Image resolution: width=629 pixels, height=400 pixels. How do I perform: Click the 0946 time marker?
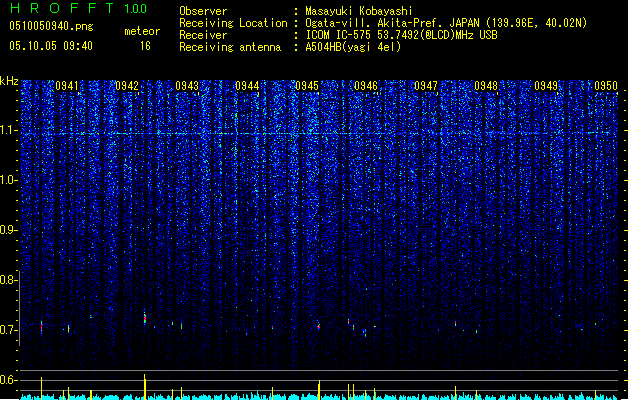pos(366,86)
